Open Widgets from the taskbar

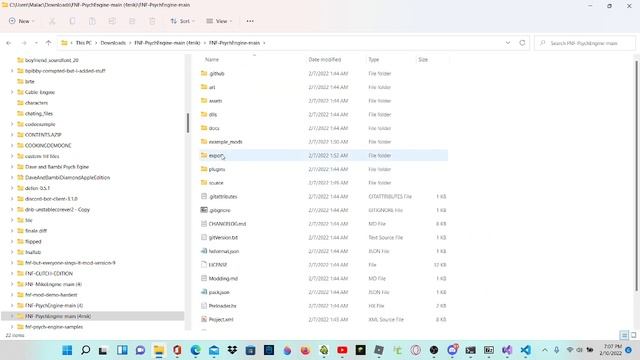122,350
